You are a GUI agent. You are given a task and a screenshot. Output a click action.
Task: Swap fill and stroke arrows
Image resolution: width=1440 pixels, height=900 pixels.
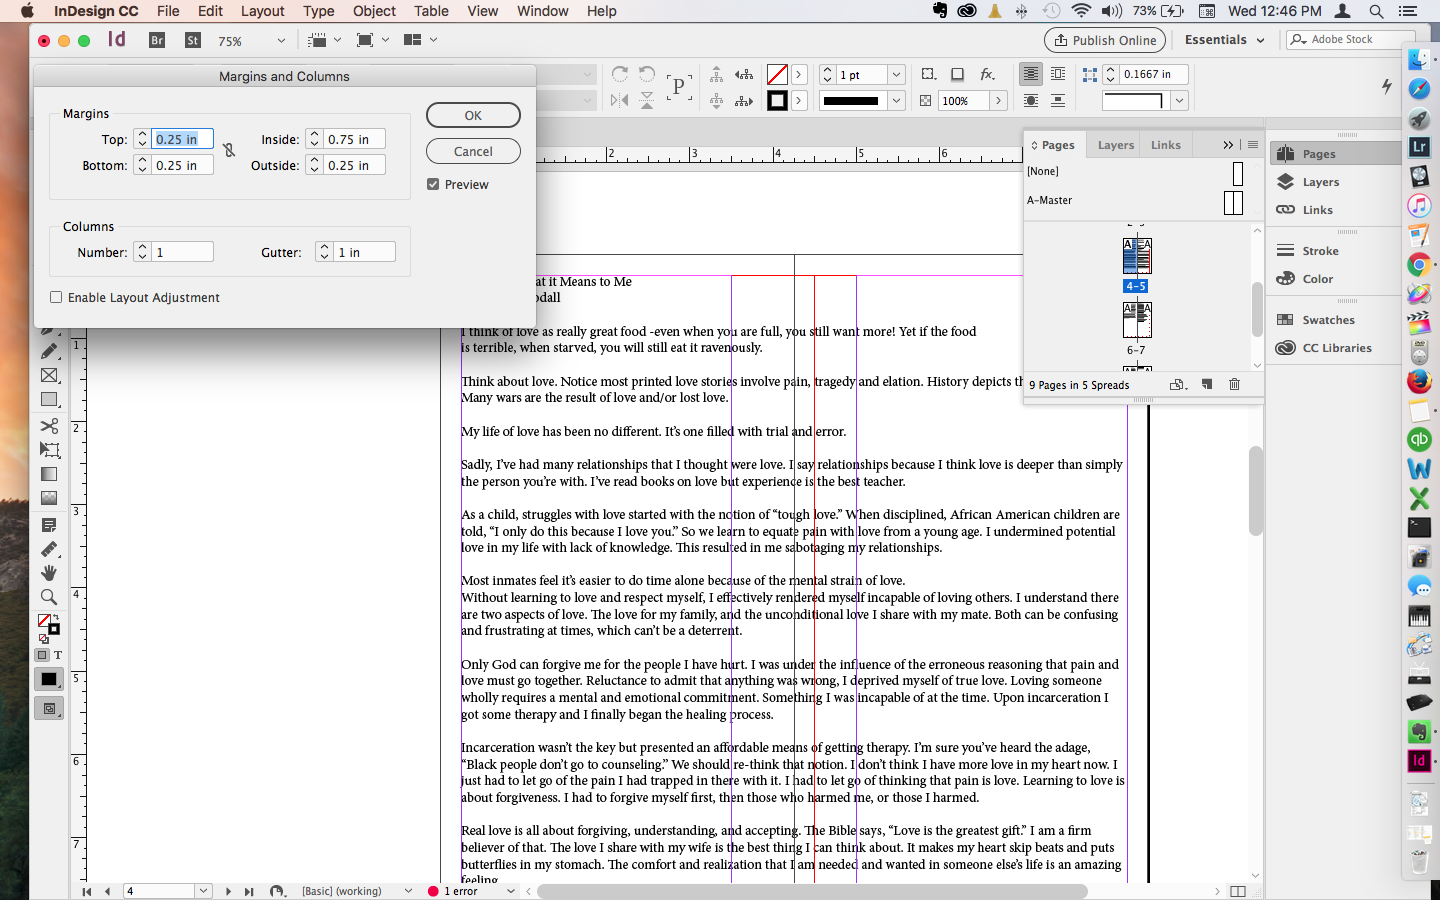55,618
